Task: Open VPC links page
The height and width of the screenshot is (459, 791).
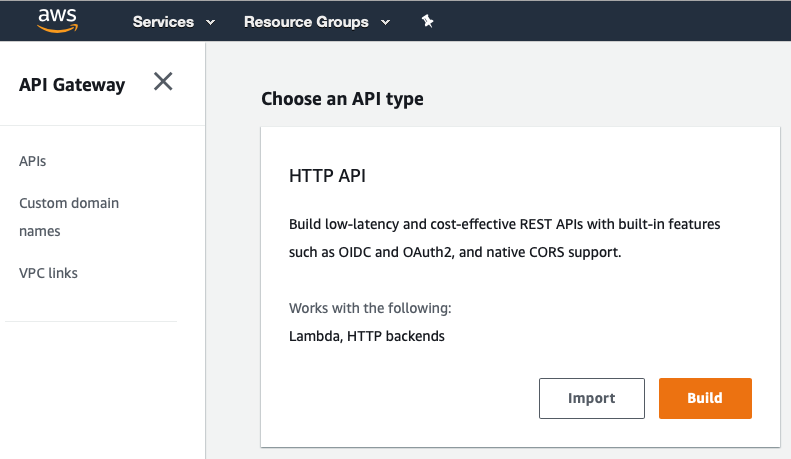Action: [x=48, y=273]
